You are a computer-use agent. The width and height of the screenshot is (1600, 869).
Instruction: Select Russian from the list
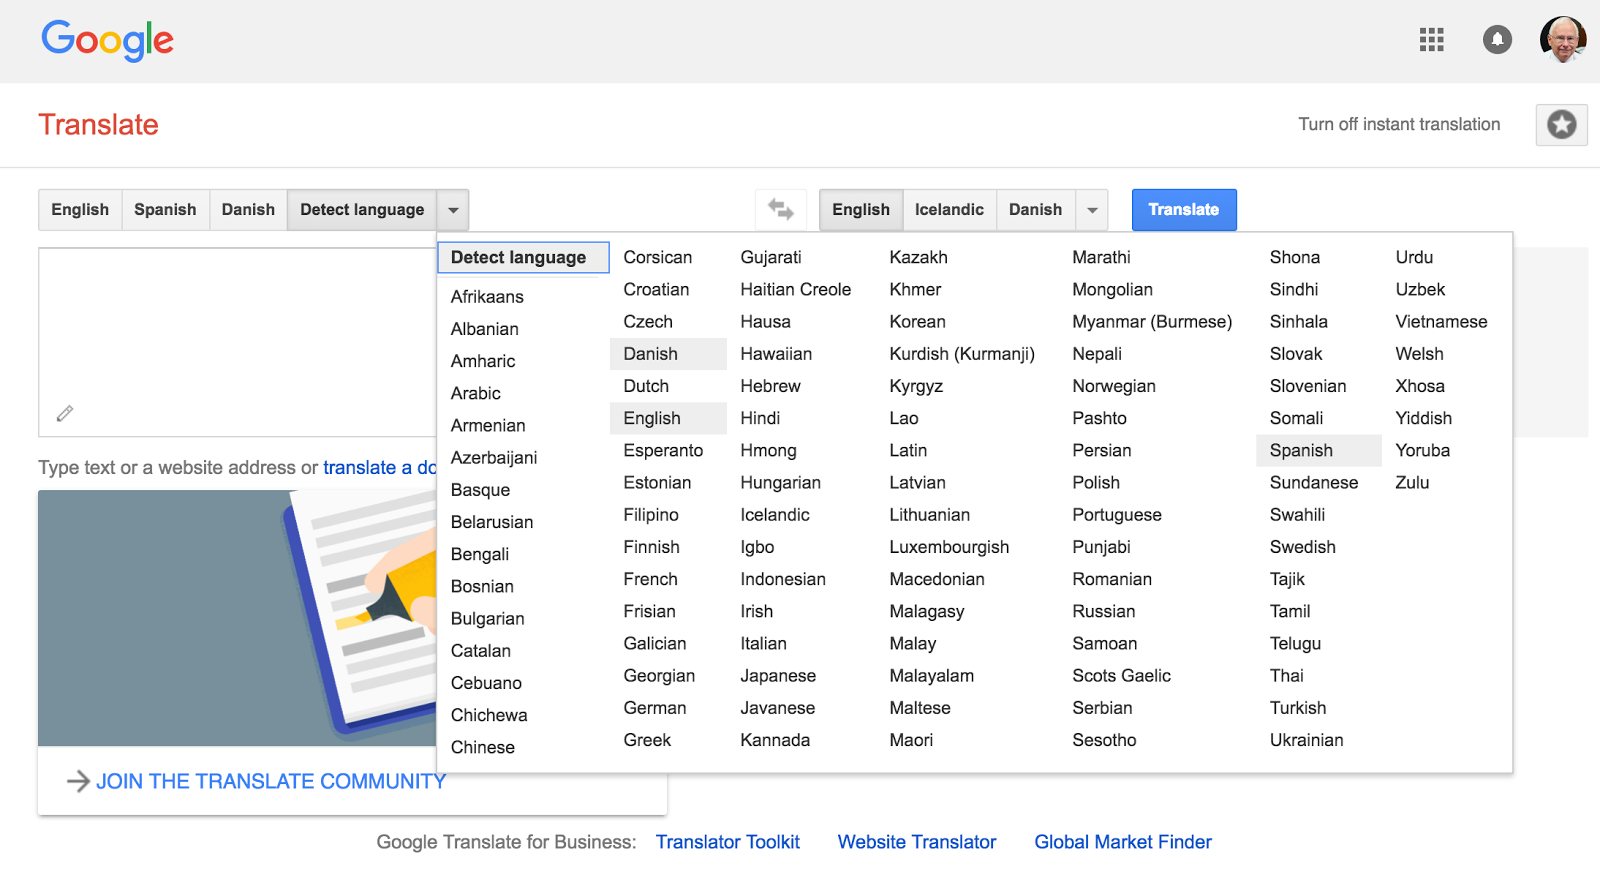[x=1104, y=611]
